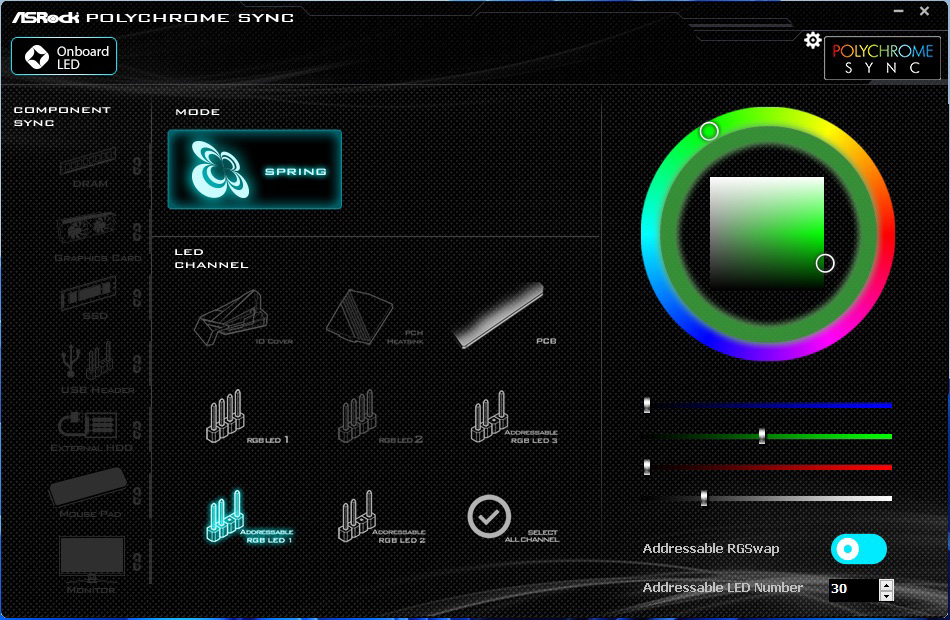Minimize the Polychrome Sync window
950x620 pixels.
click(x=899, y=12)
